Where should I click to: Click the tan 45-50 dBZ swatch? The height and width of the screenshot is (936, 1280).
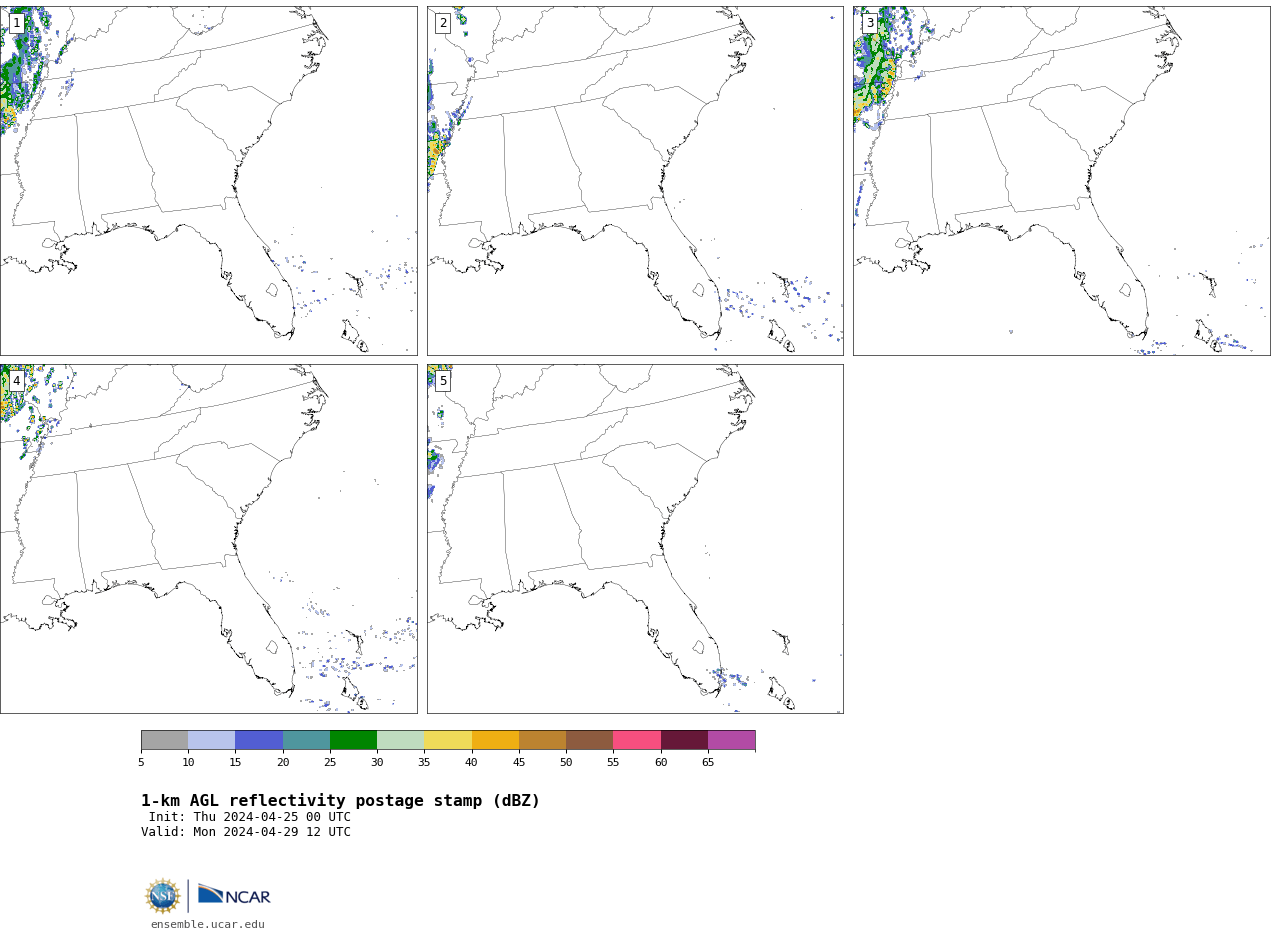[543, 740]
